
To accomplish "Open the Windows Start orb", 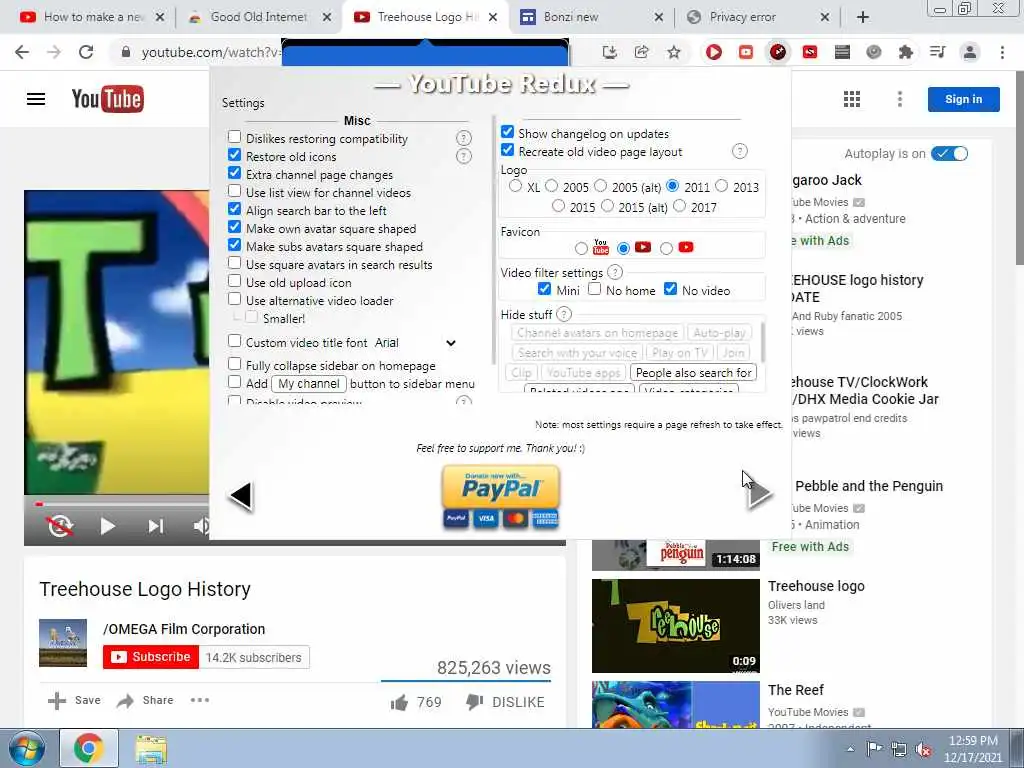I will coord(26,748).
